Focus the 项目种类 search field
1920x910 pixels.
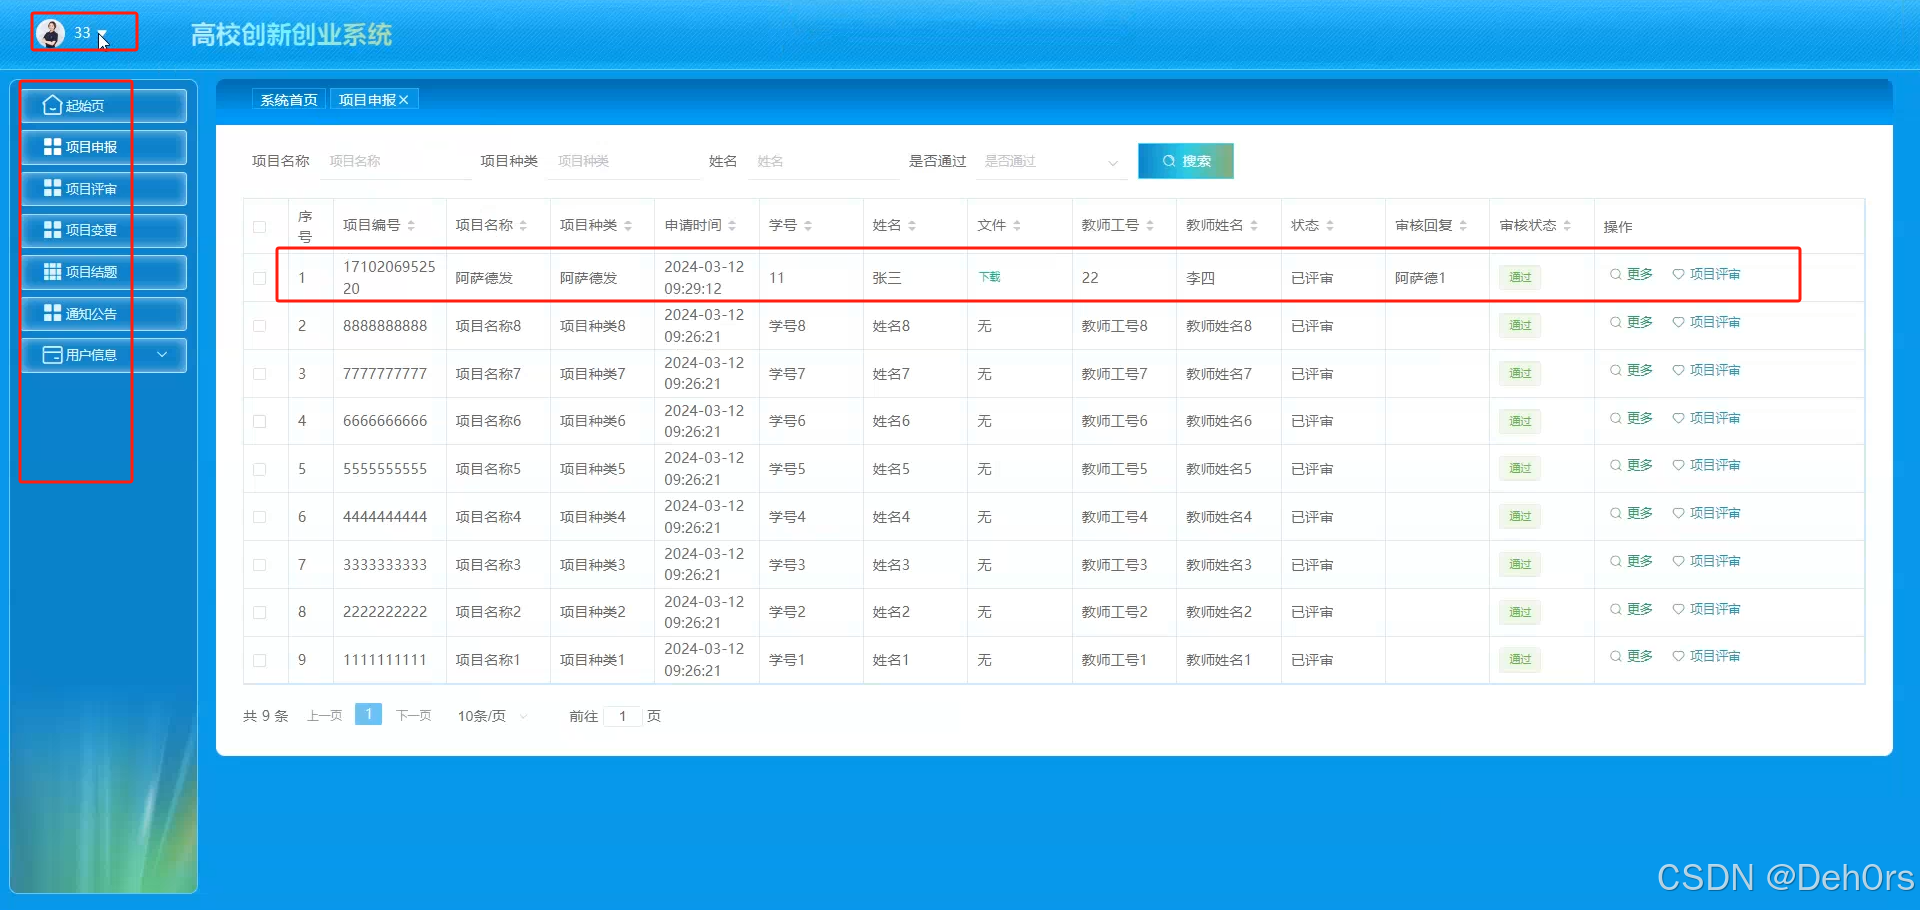(x=624, y=161)
